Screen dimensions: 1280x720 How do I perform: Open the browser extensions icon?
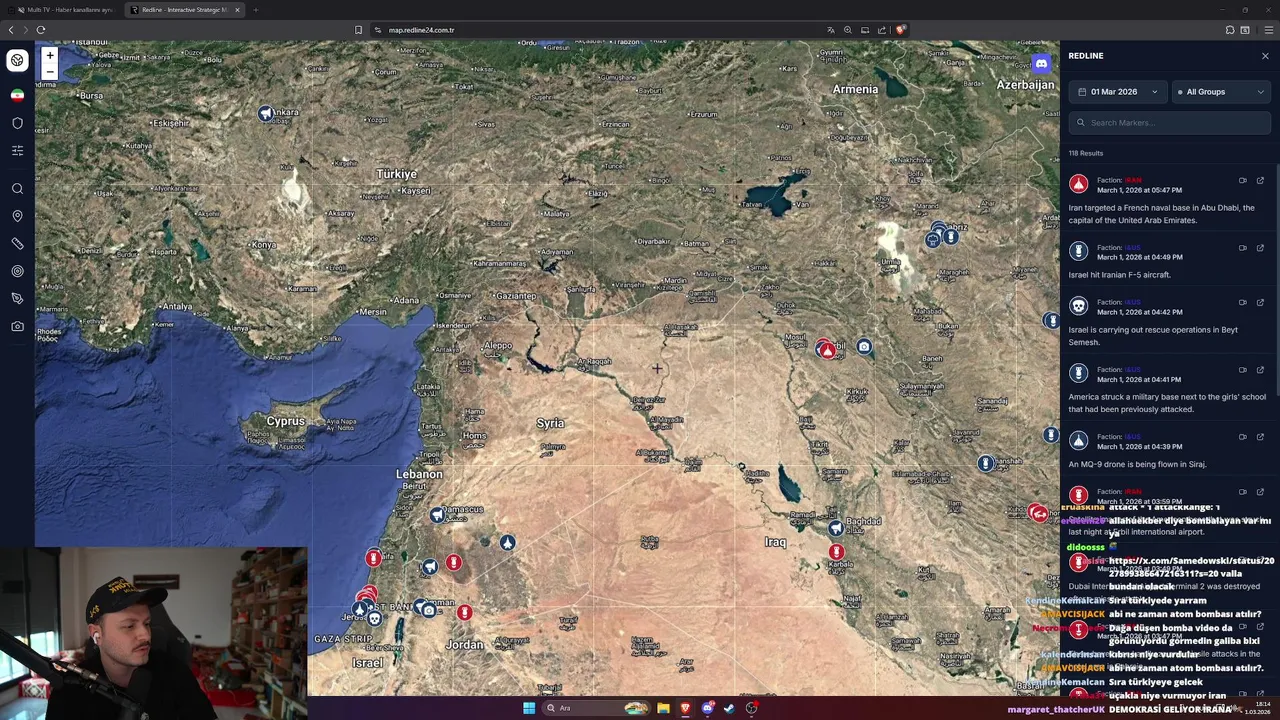point(1230,30)
